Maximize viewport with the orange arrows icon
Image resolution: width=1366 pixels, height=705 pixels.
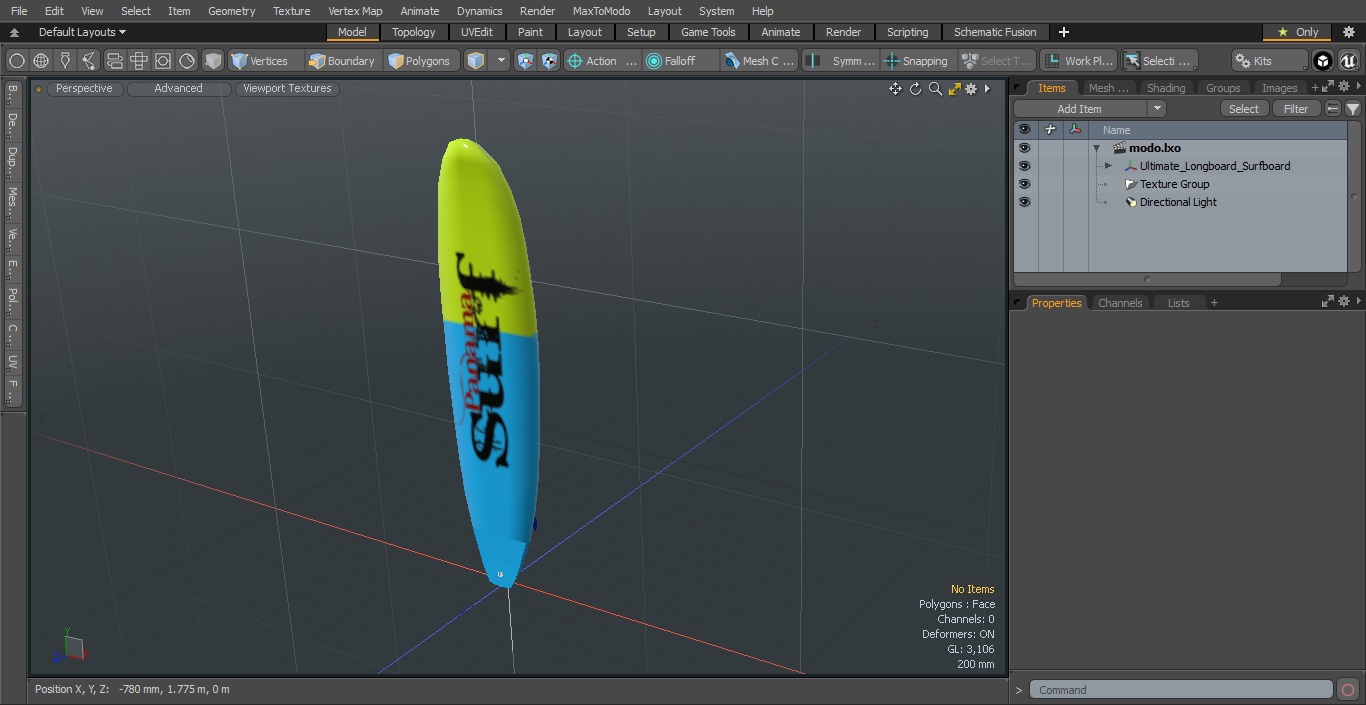pos(954,89)
